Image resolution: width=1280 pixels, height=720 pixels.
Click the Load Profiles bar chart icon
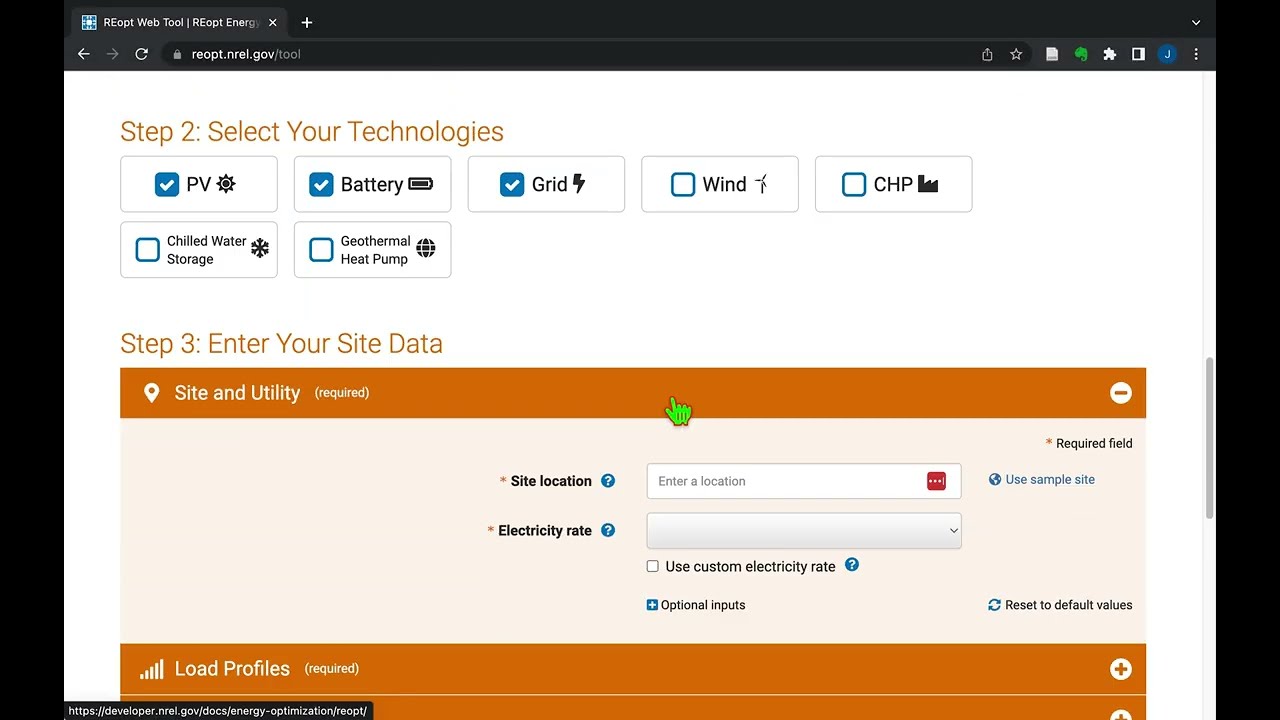click(151, 669)
